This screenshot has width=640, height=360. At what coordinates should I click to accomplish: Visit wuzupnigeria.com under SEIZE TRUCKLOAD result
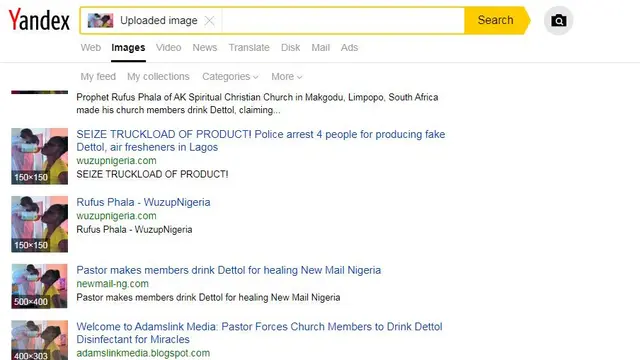point(116,160)
